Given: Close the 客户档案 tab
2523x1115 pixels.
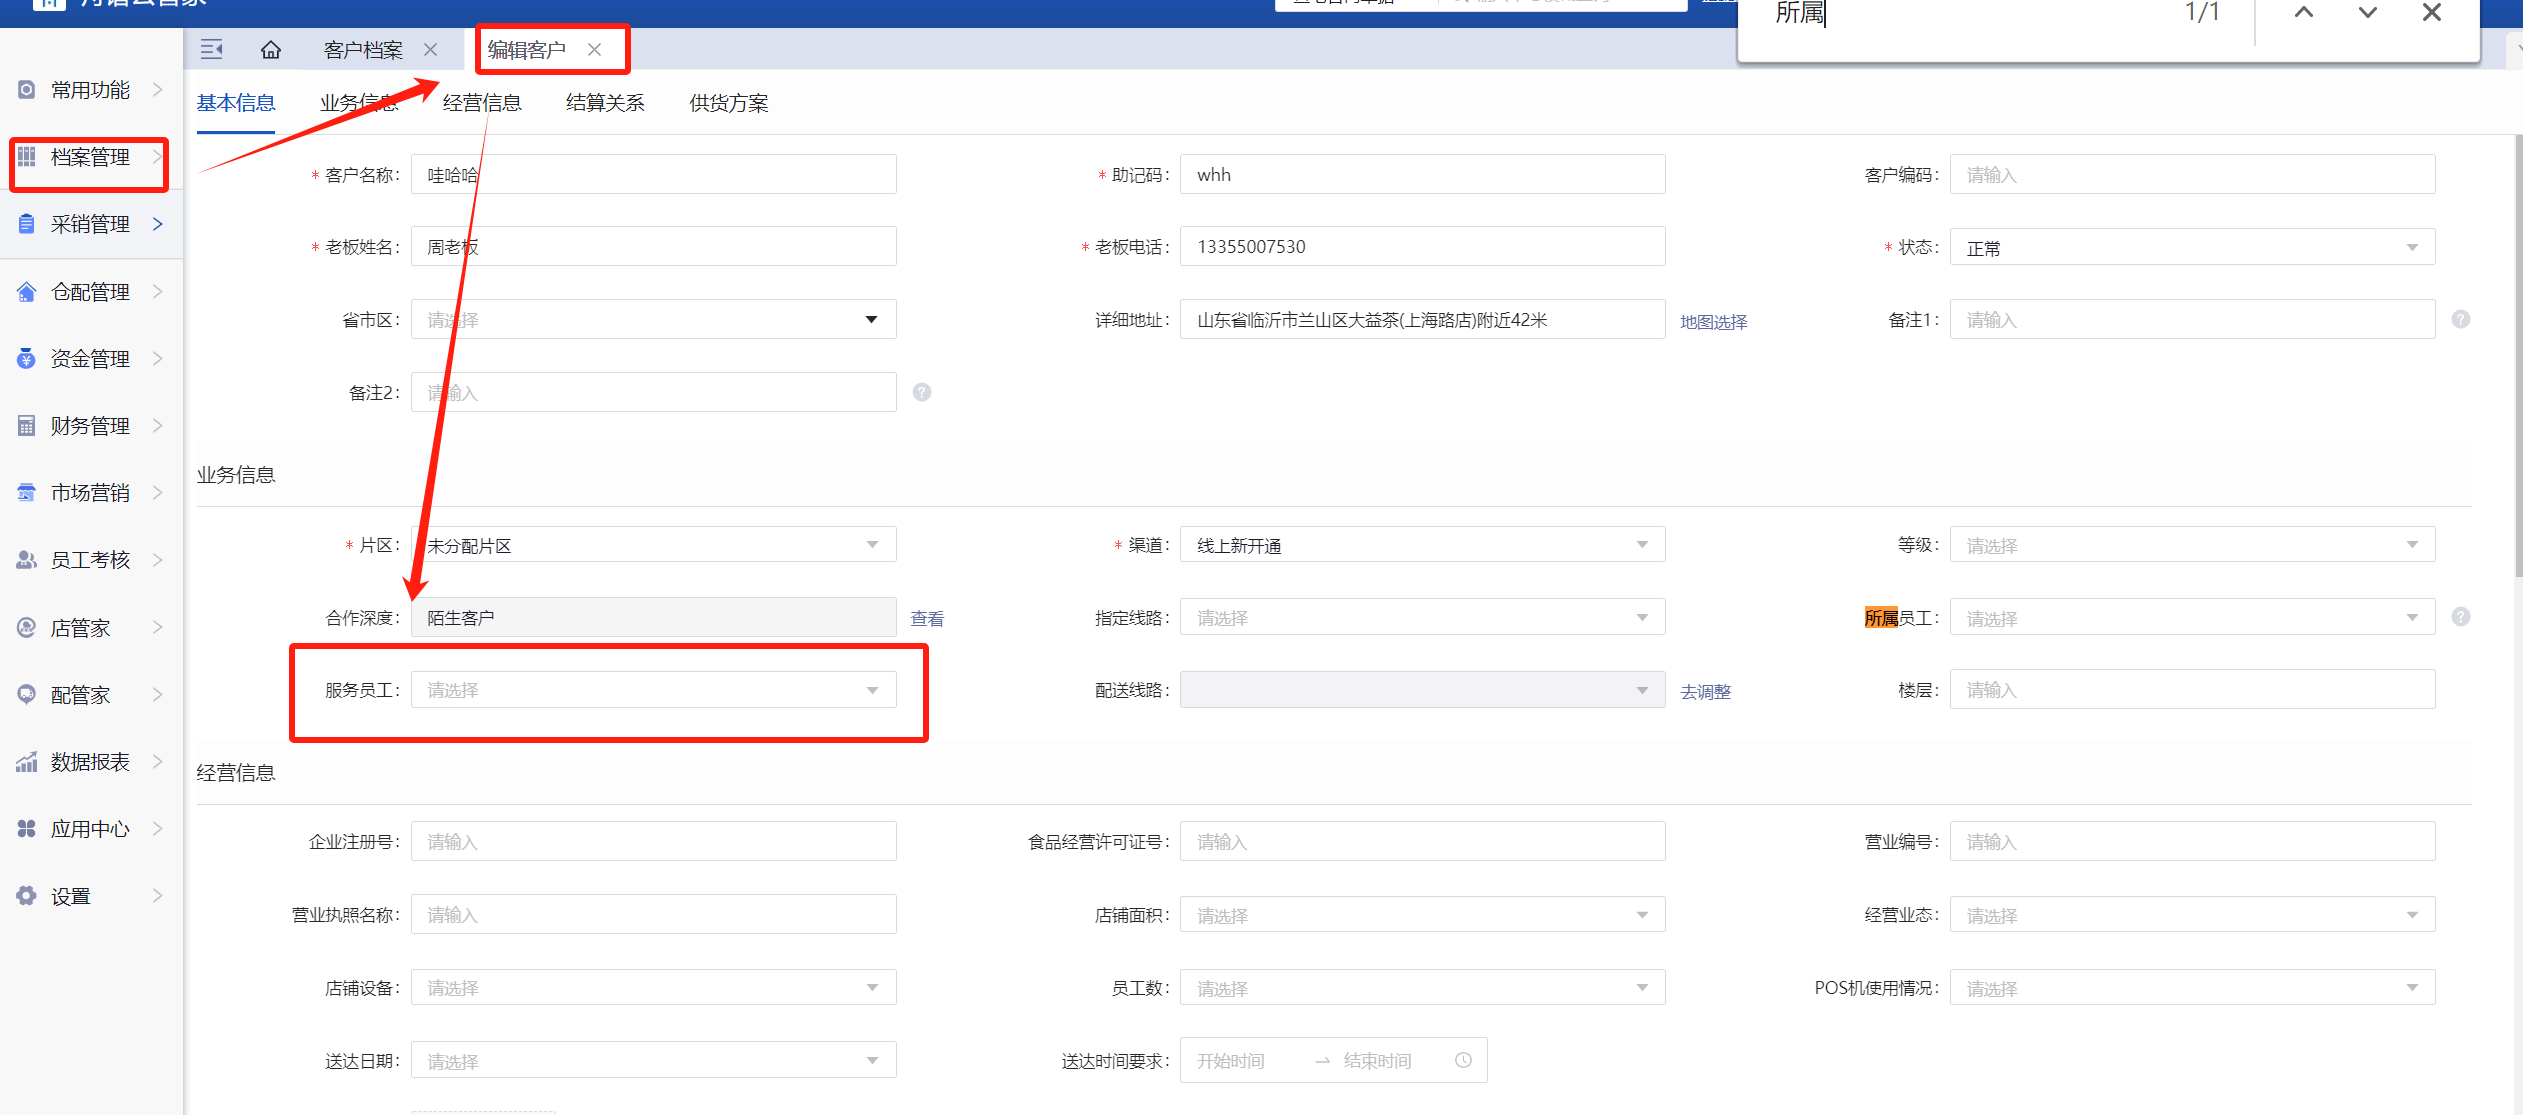Looking at the screenshot, I should tap(431, 50).
